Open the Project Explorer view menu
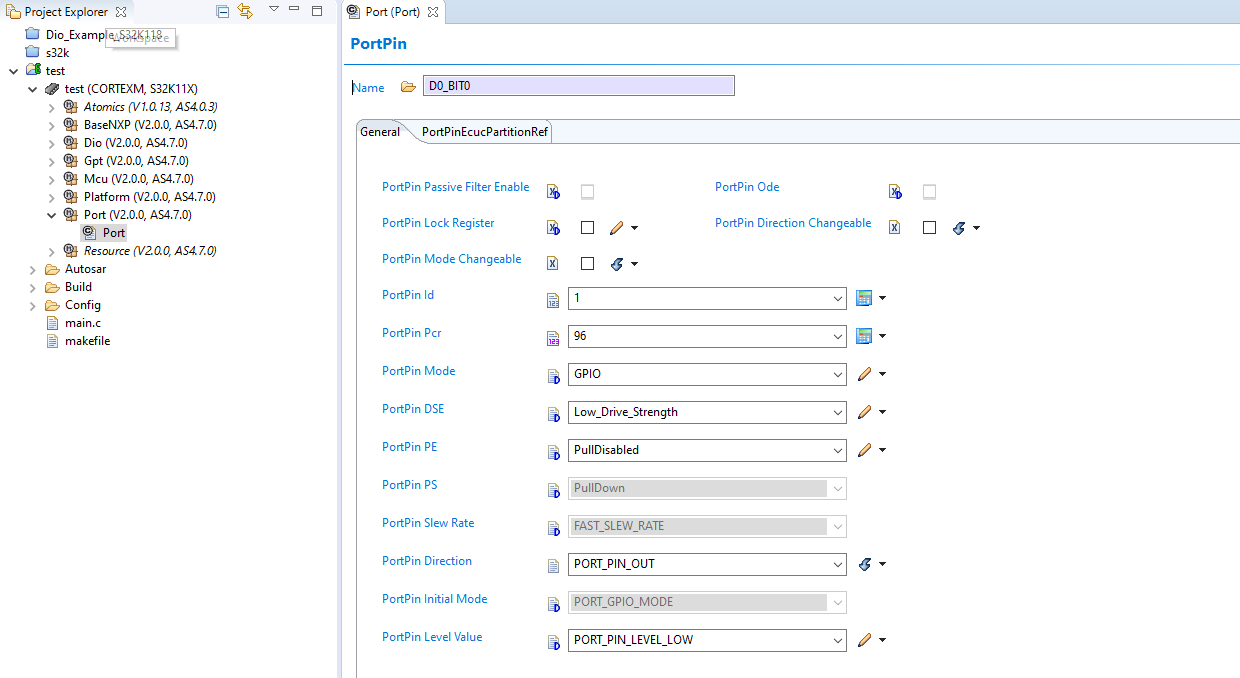 pos(272,11)
